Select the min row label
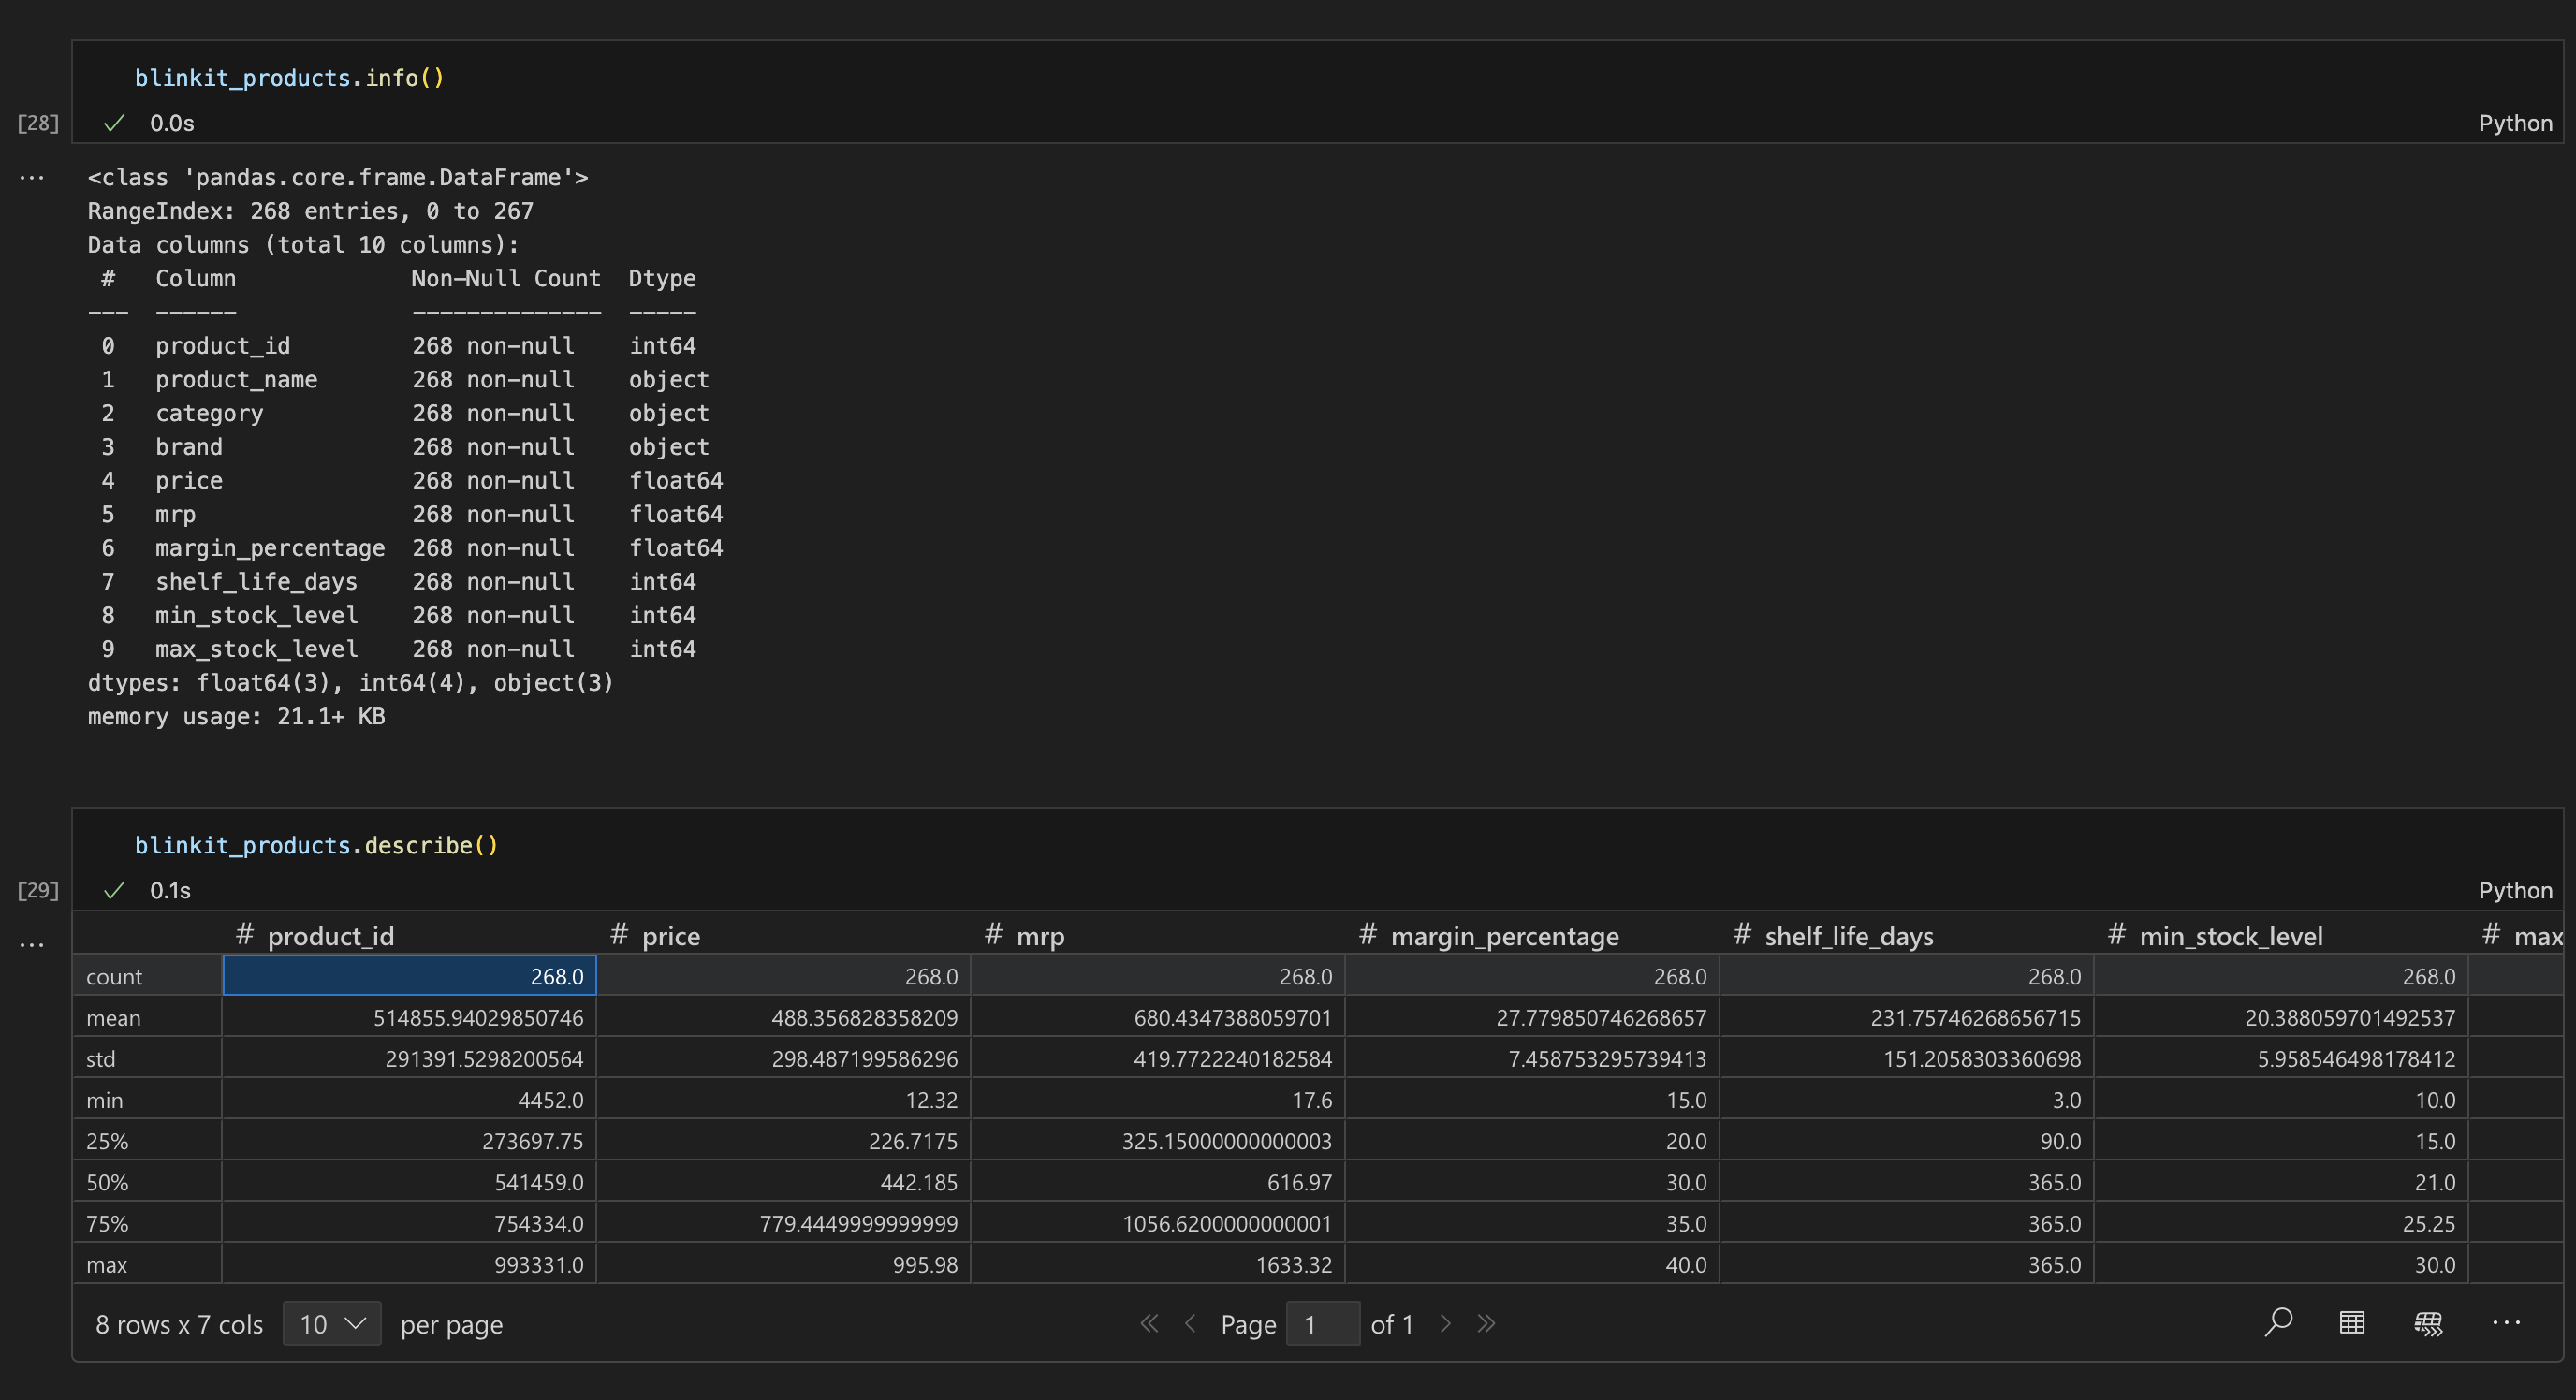This screenshot has width=2576, height=1400. (148, 1100)
